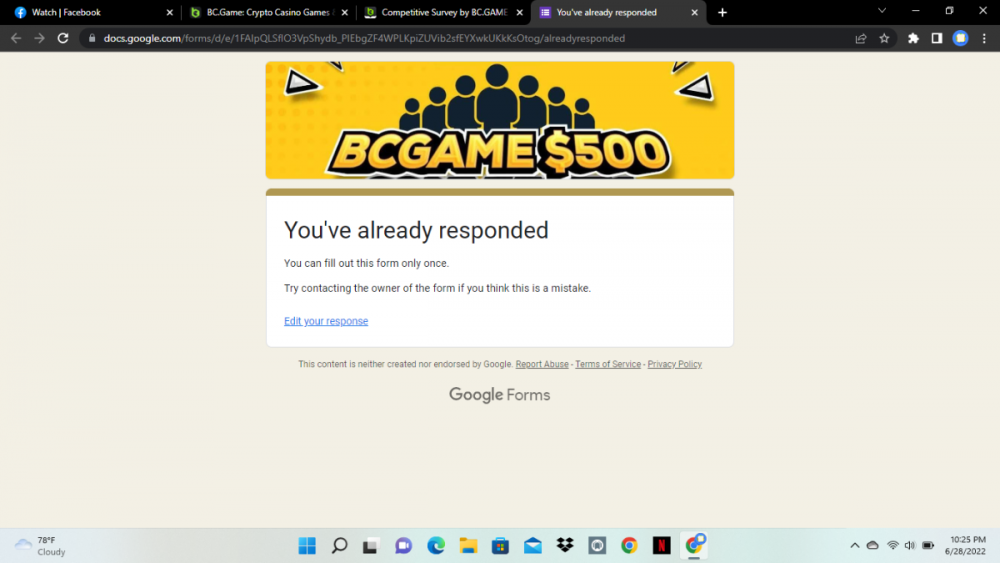View site security lock info

click(92, 38)
